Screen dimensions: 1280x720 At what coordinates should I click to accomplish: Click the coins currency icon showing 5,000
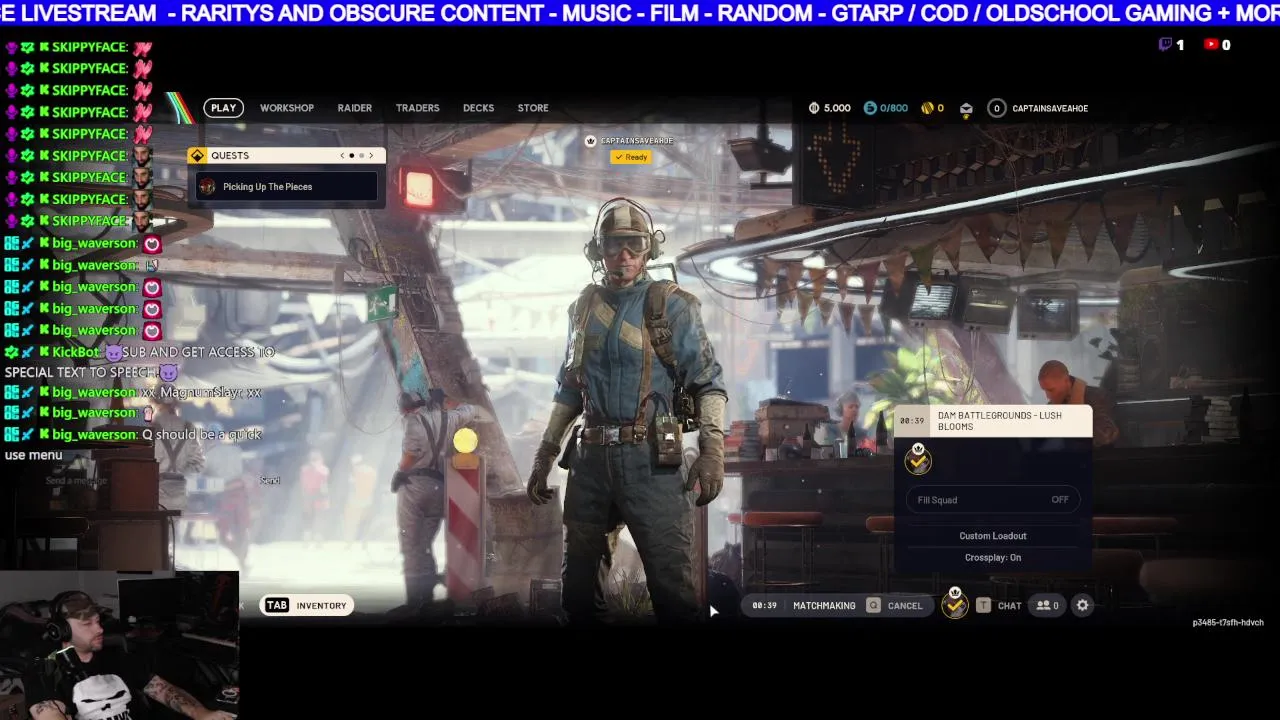point(814,108)
